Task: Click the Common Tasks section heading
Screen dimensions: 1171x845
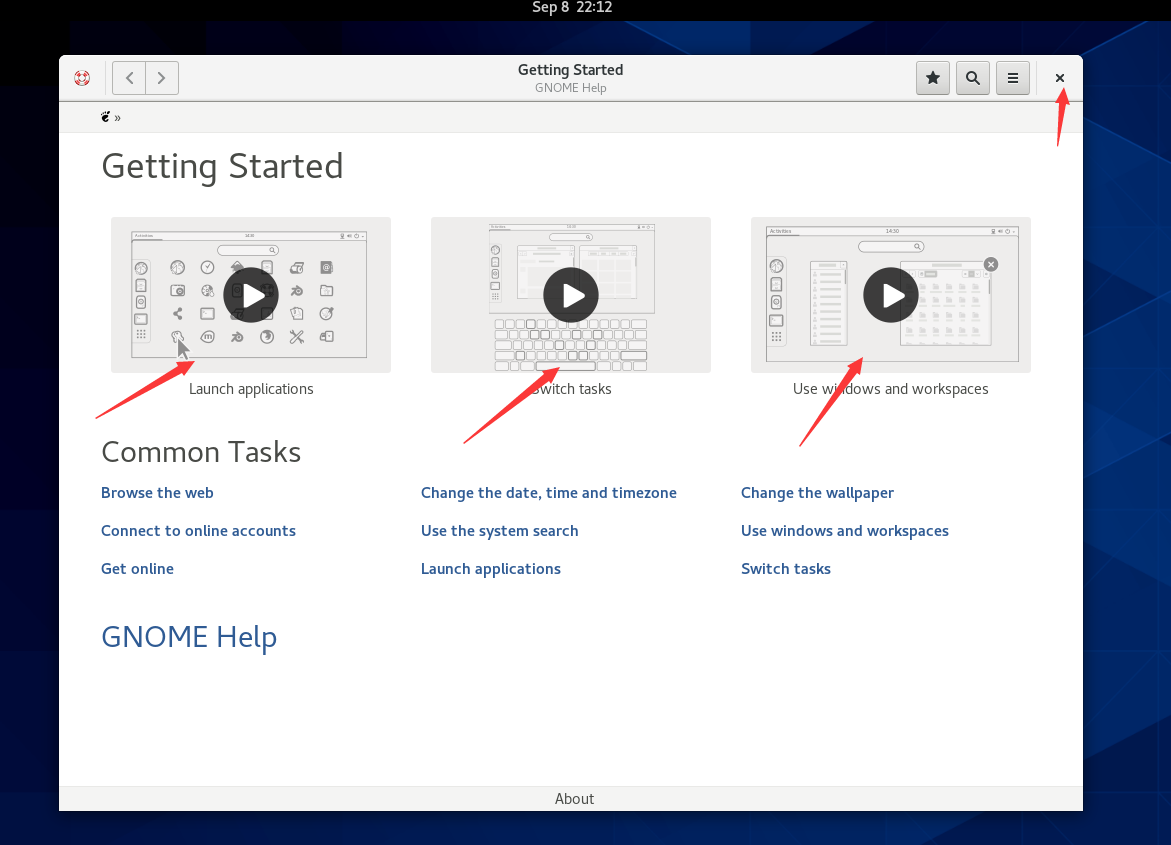Action: point(201,452)
